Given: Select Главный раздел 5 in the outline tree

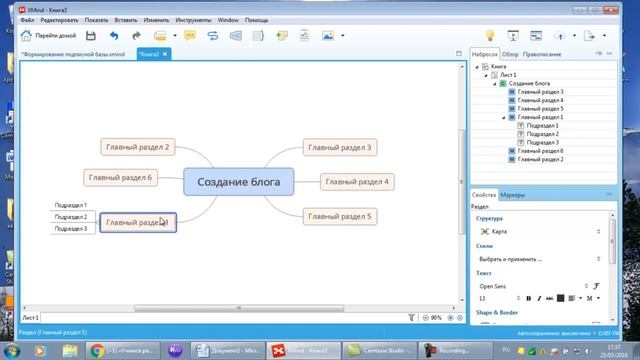Looking at the screenshot, I should tap(540, 109).
